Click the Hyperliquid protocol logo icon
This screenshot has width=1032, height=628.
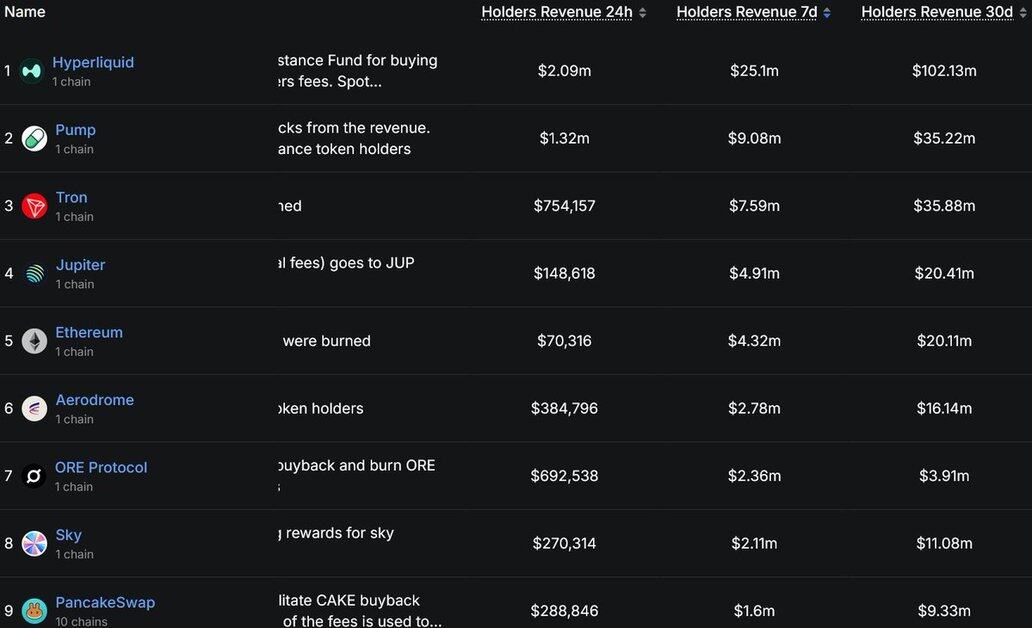[32, 72]
